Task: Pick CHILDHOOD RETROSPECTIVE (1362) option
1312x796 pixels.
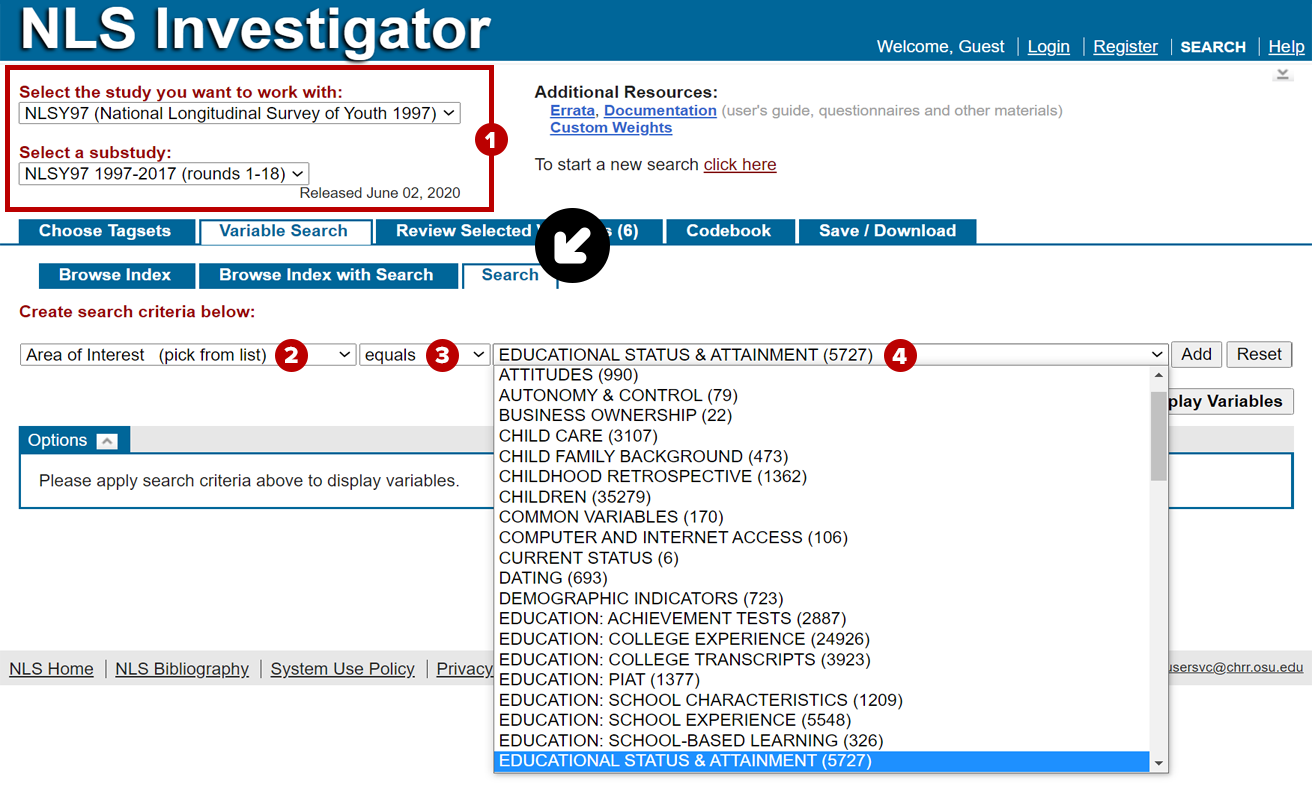Action: click(822, 476)
